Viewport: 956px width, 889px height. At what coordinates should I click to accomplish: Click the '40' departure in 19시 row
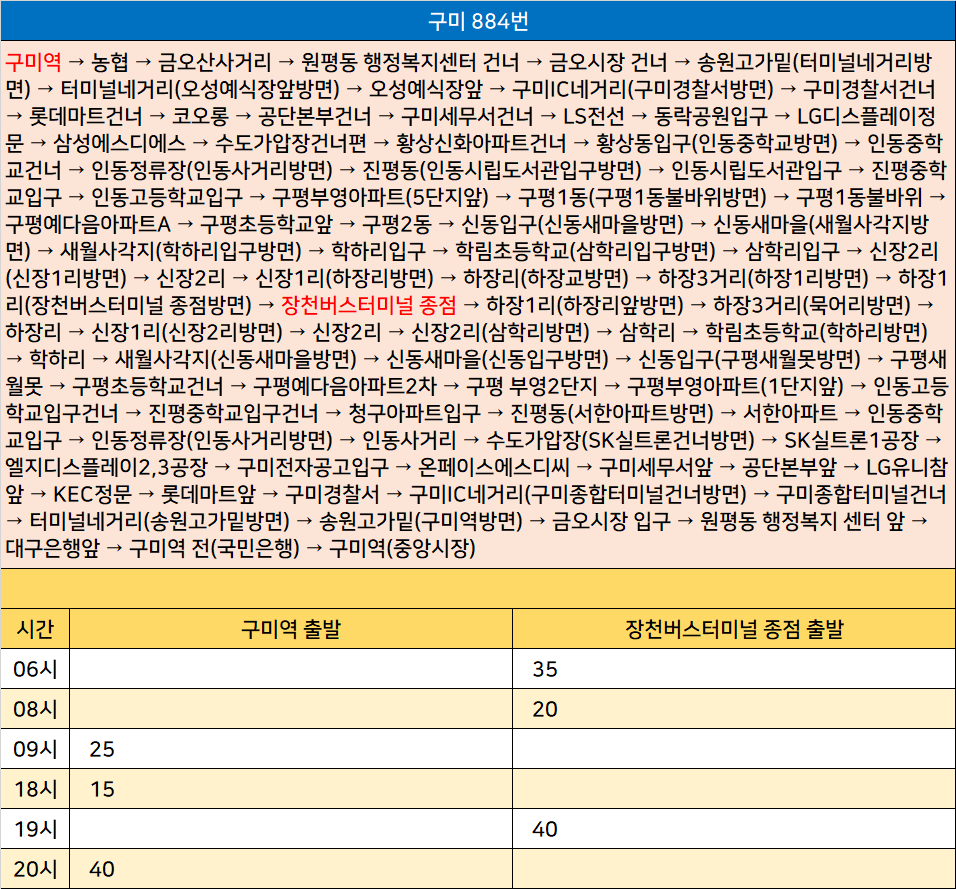coord(545,829)
